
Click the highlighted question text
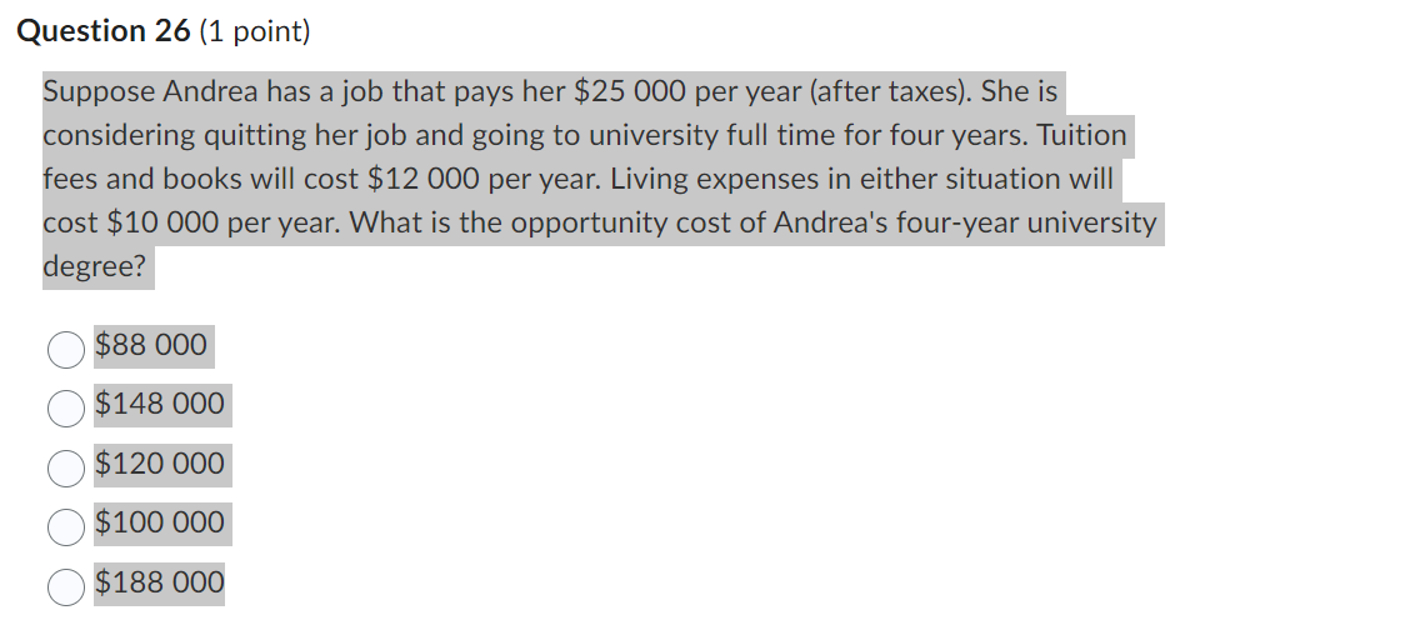(600, 178)
